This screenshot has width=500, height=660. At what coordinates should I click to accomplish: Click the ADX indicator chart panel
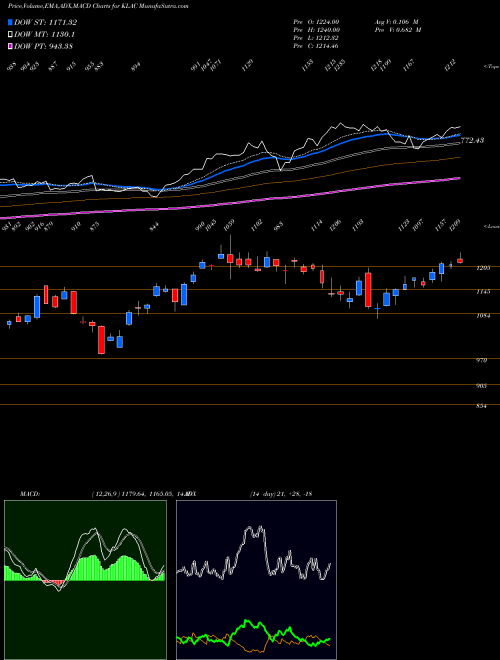click(256, 580)
